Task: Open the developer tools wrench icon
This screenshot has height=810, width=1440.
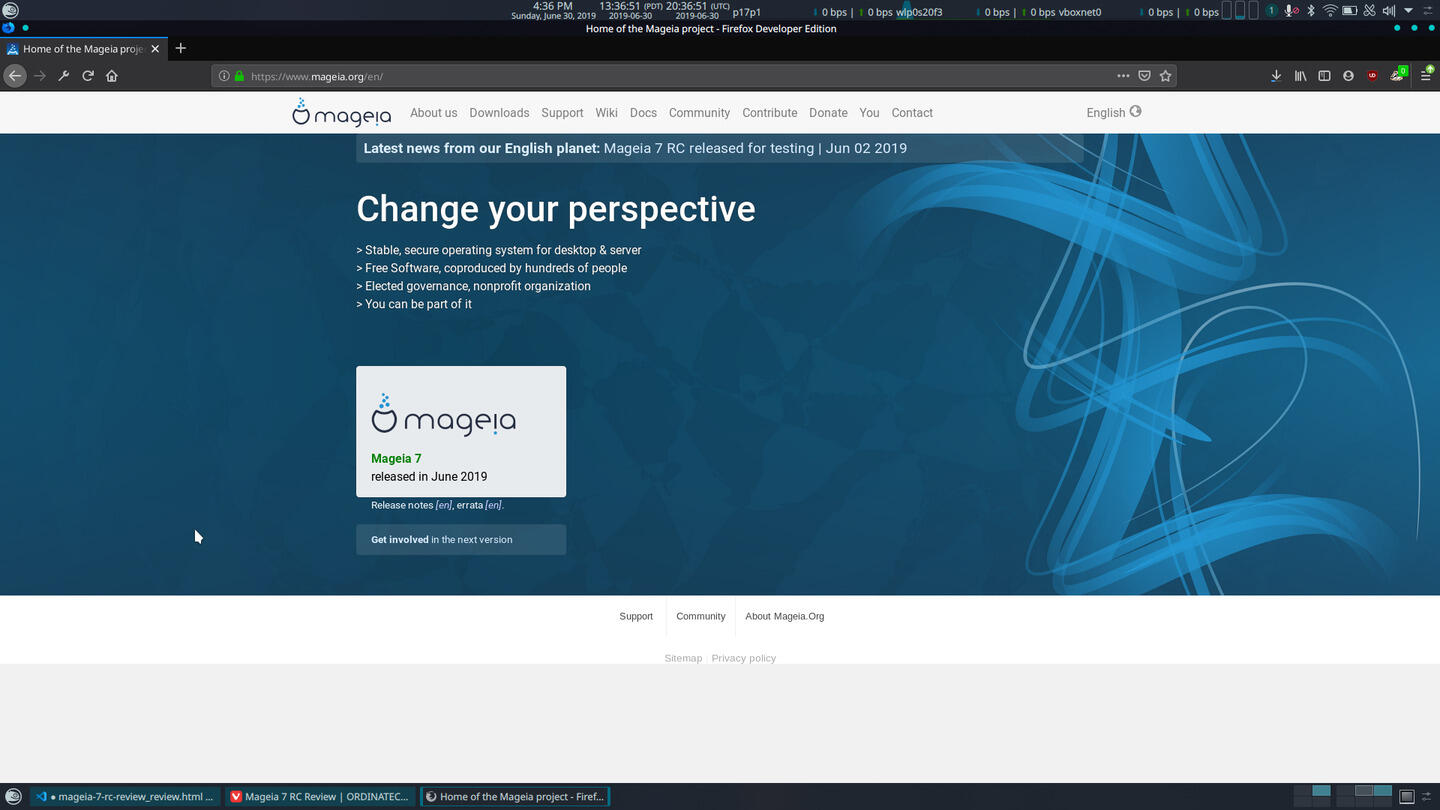Action: pos(64,76)
